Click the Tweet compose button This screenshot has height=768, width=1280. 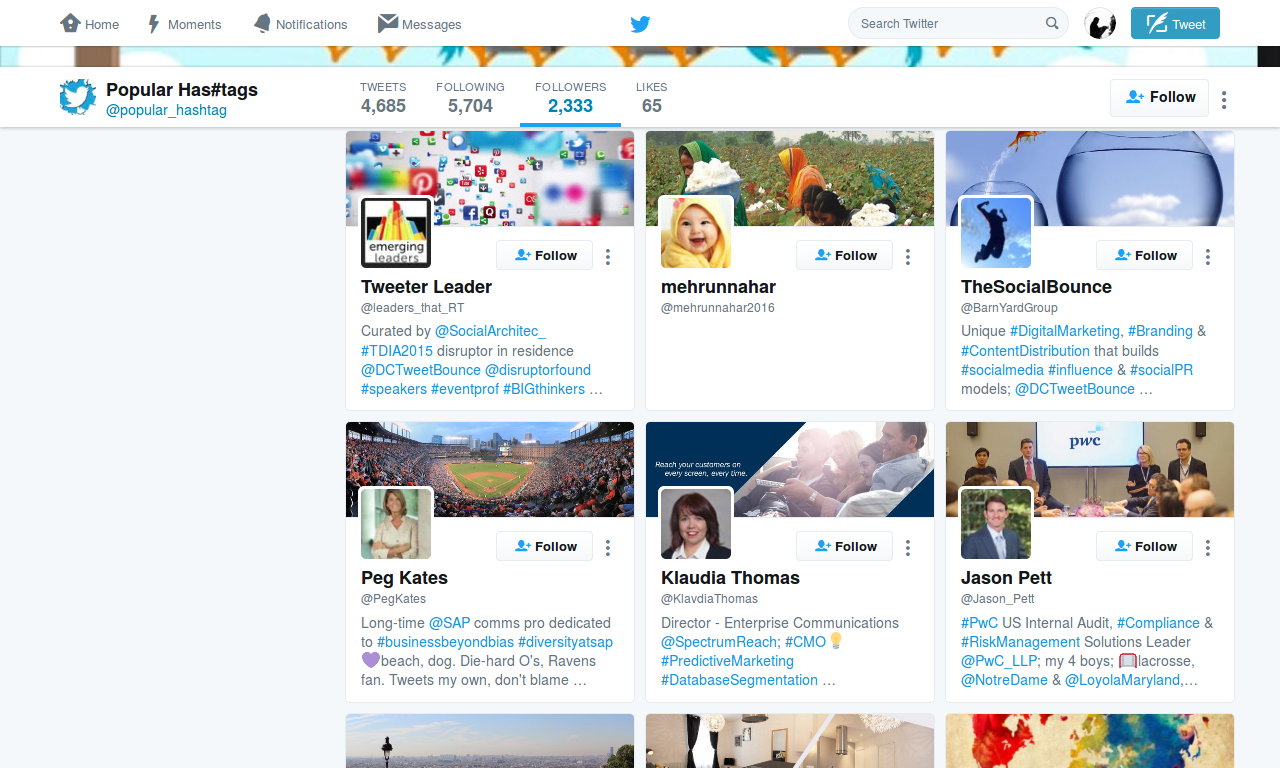click(x=1175, y=24)
